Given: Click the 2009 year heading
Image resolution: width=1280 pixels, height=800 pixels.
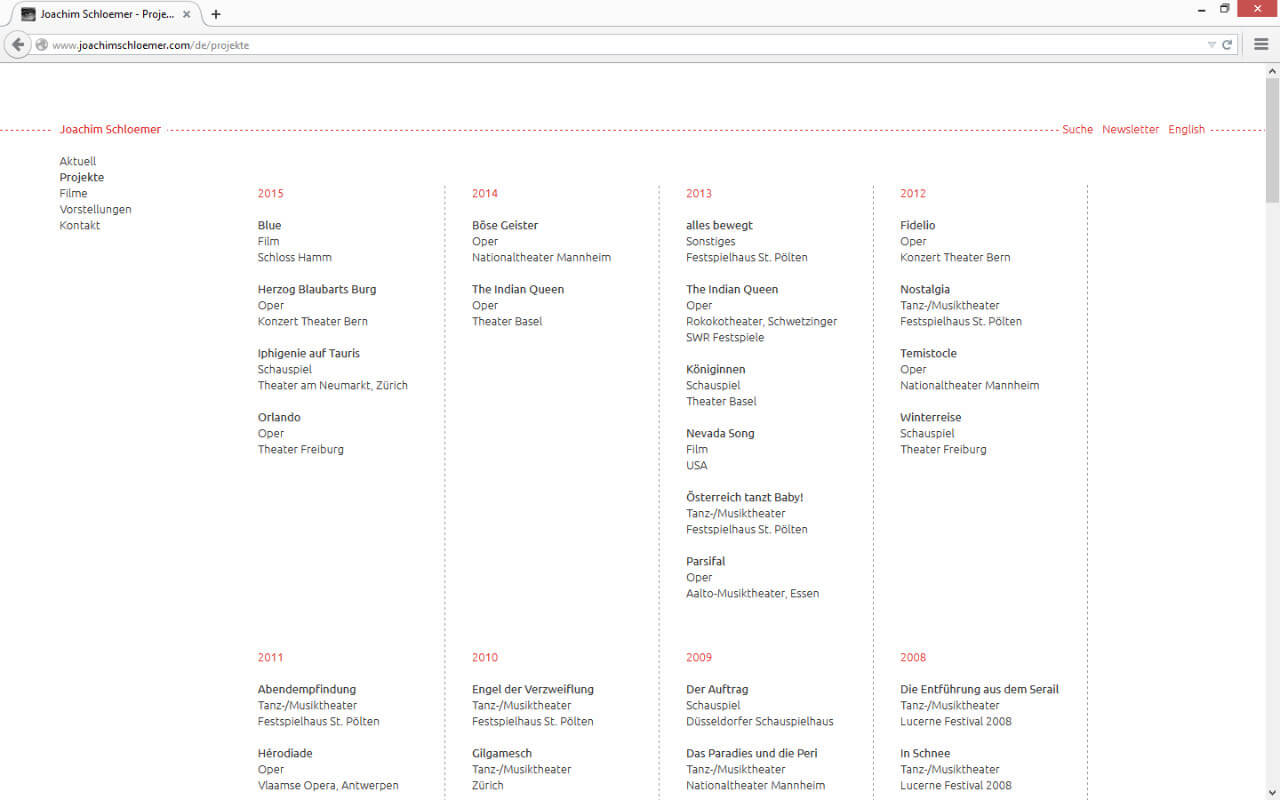Looking at the screenshot, I should coord(699,657).
